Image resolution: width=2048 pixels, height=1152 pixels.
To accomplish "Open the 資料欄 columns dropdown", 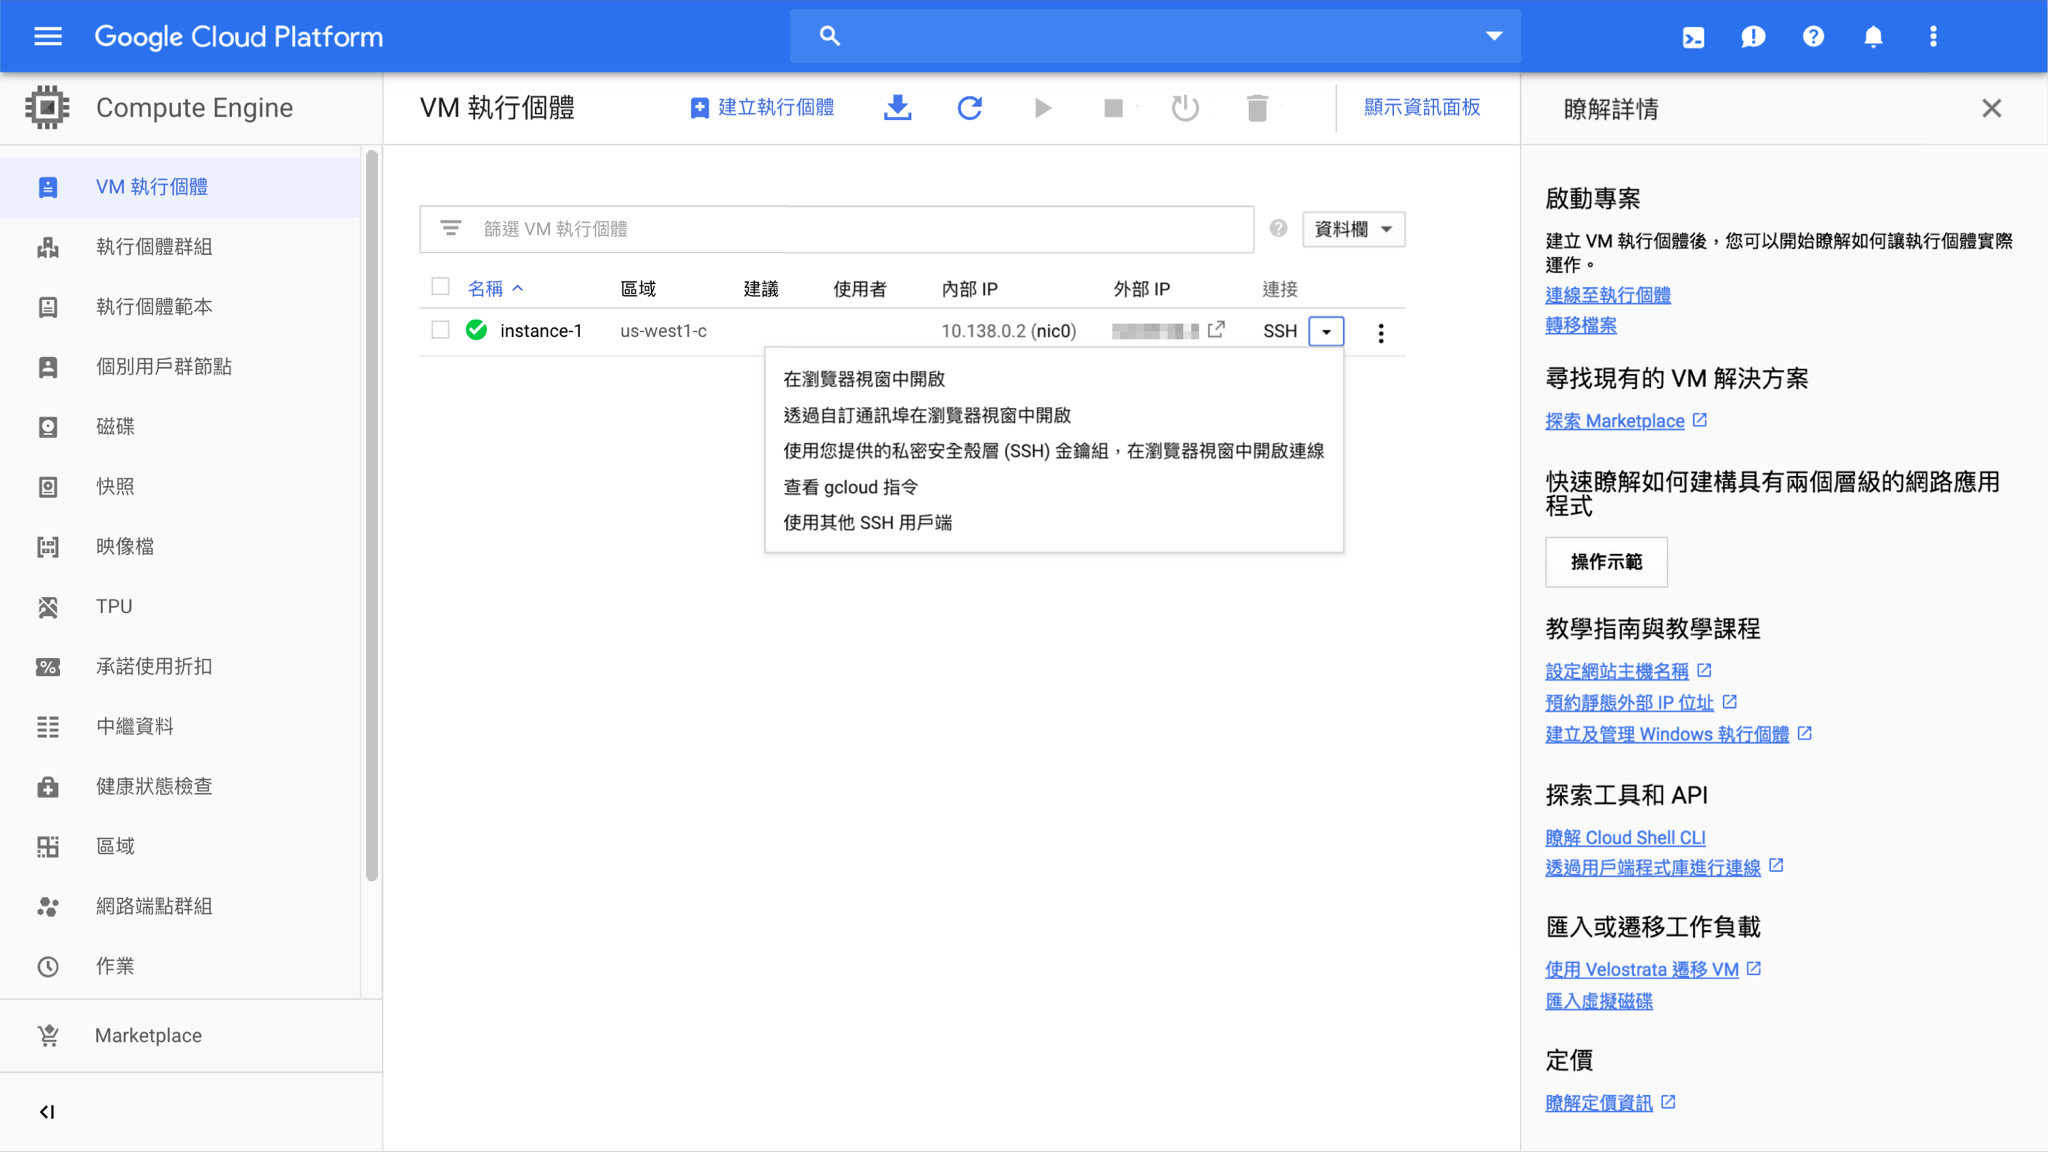I will (x=1353, y=229).
